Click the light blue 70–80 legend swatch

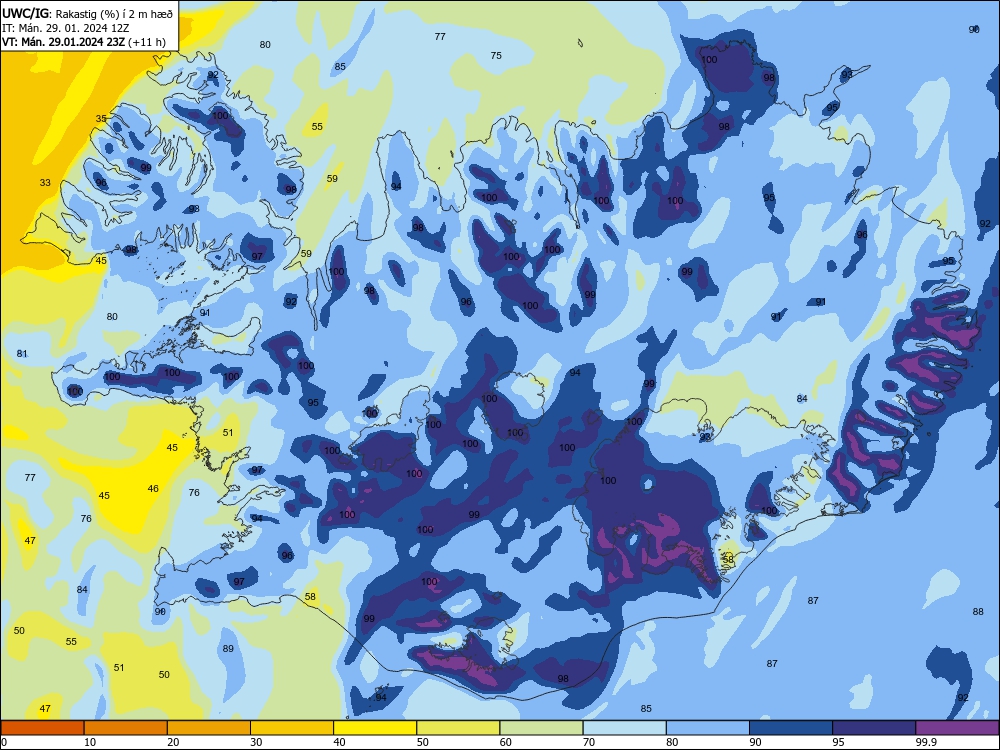(624, 728)
